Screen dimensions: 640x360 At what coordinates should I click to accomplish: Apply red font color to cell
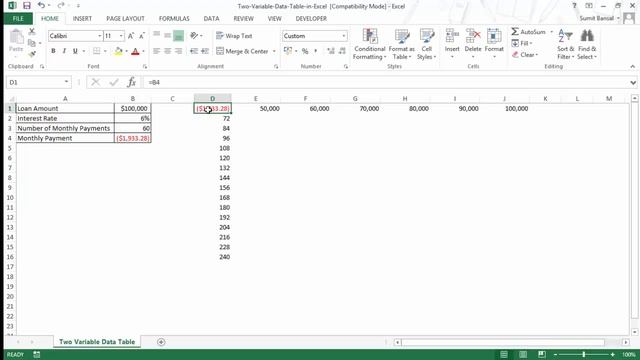136,51
